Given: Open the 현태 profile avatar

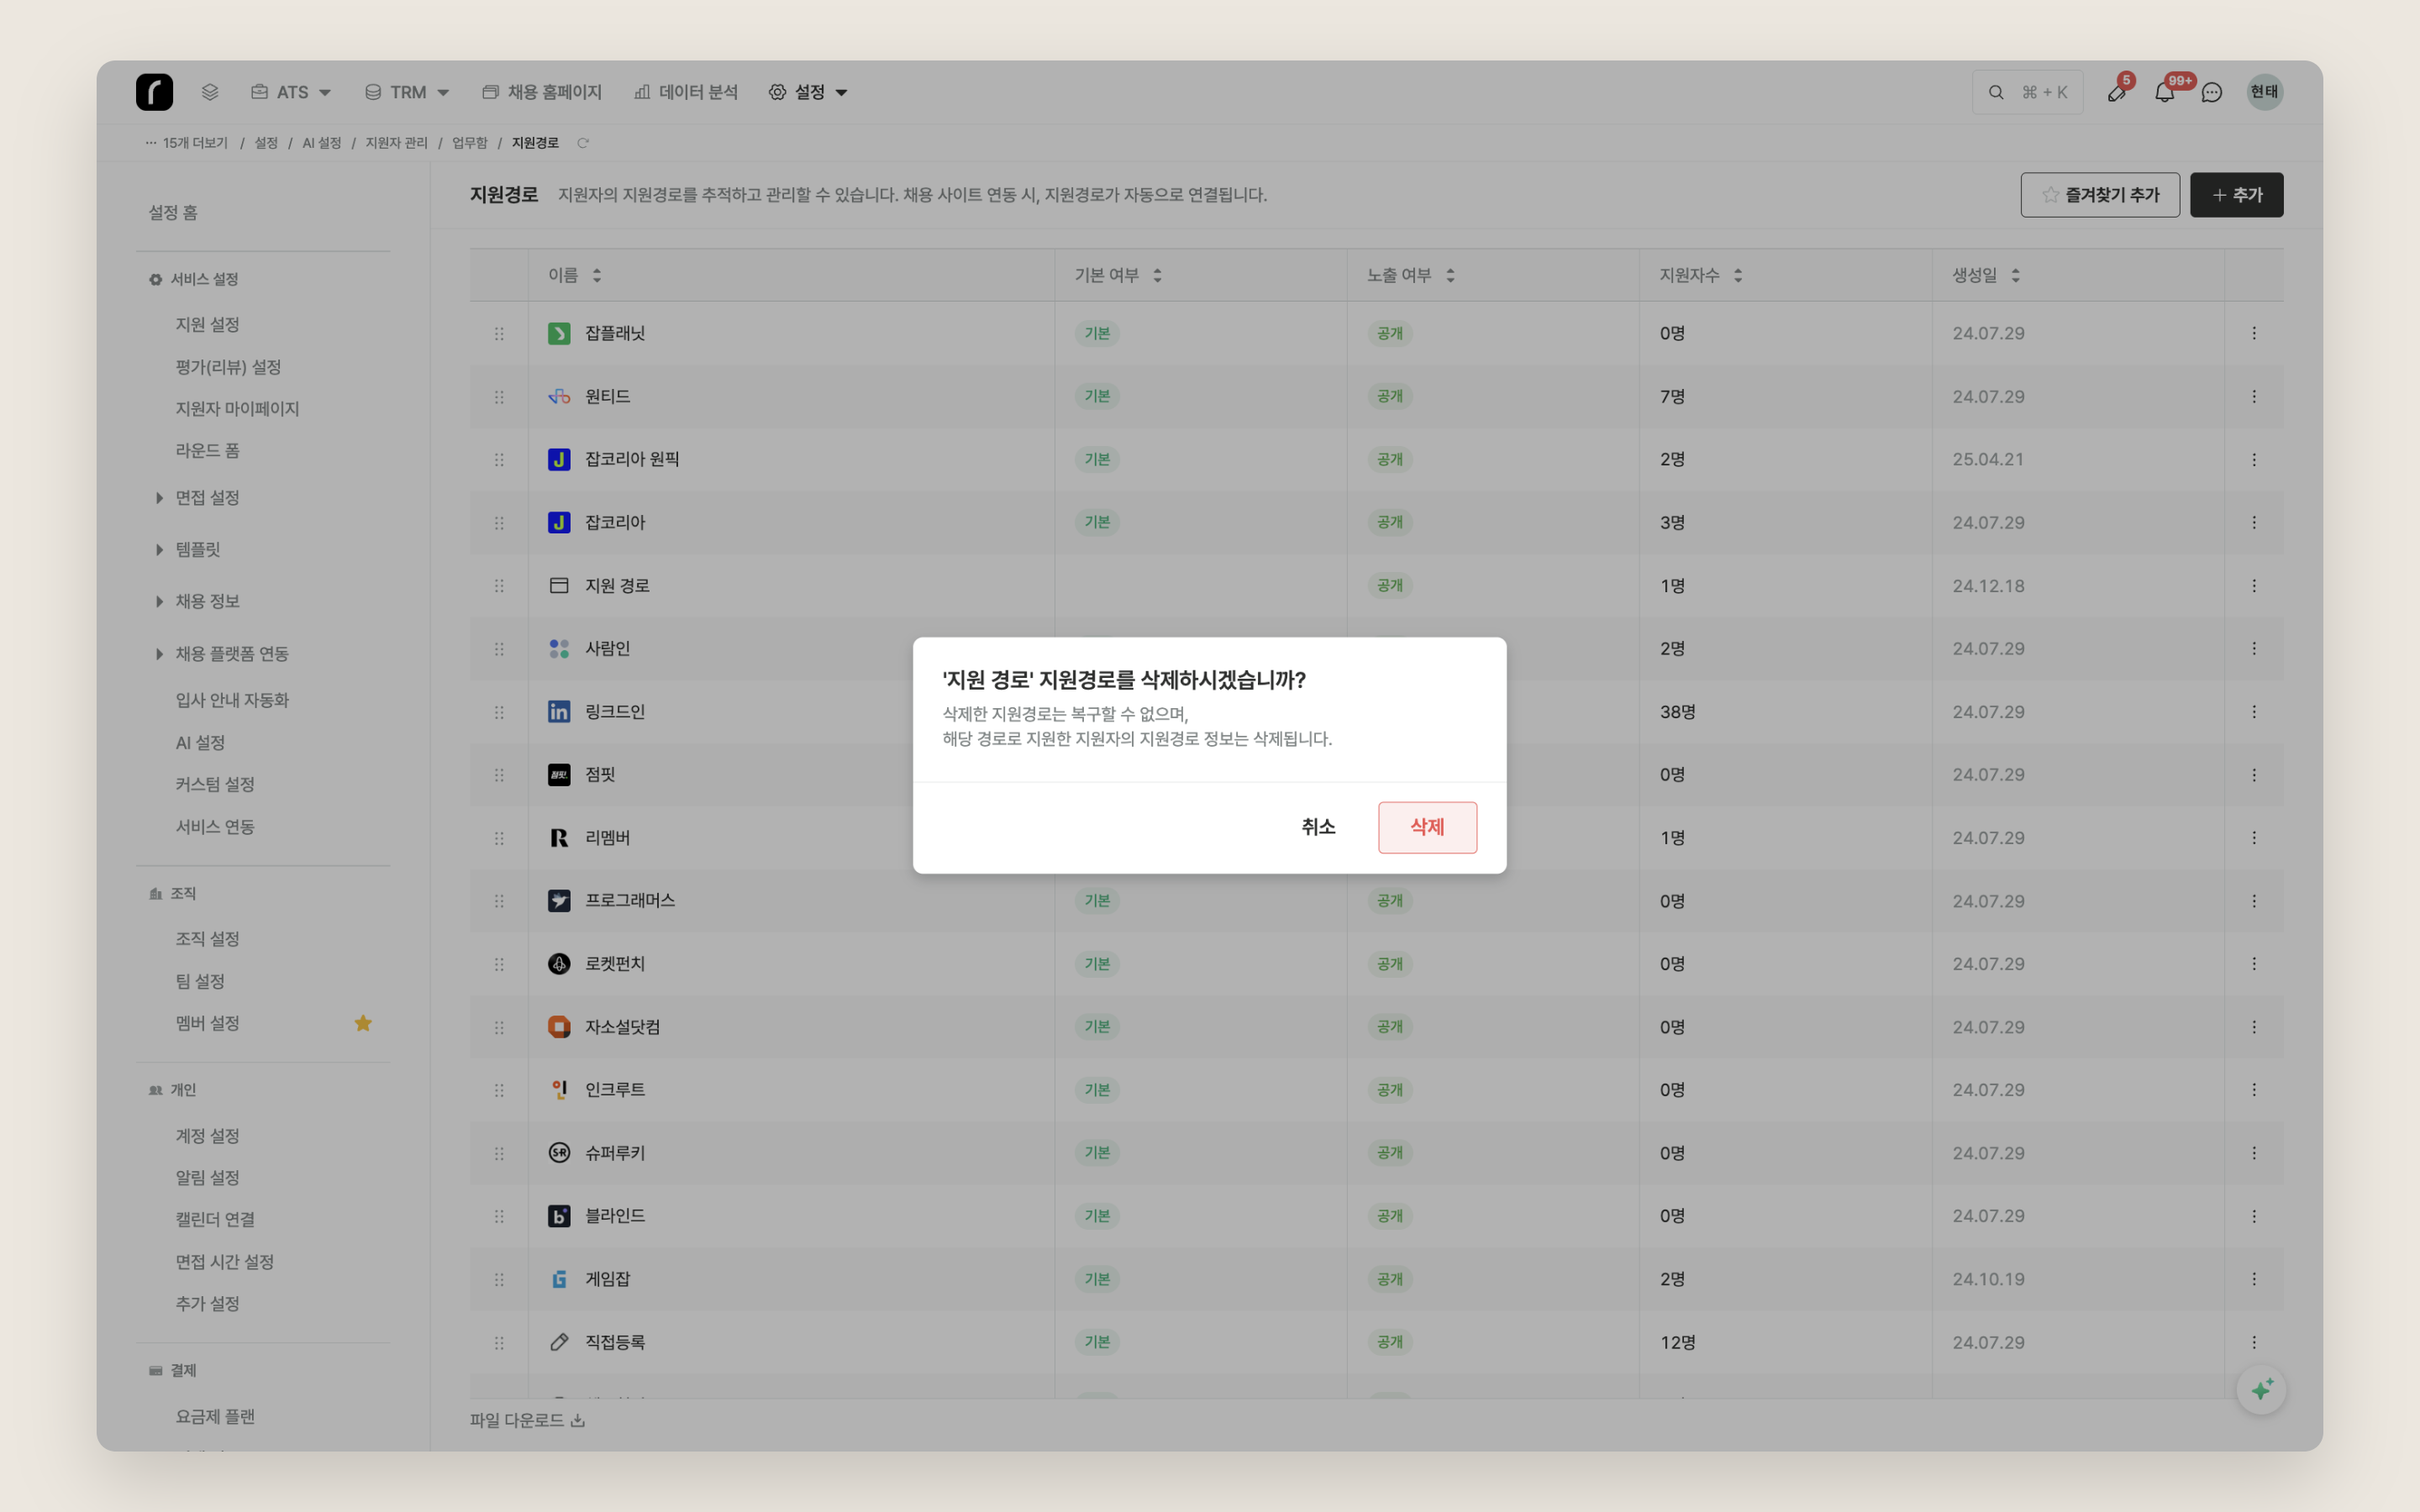Looking at the screenshot, I should coord(2264,92).
